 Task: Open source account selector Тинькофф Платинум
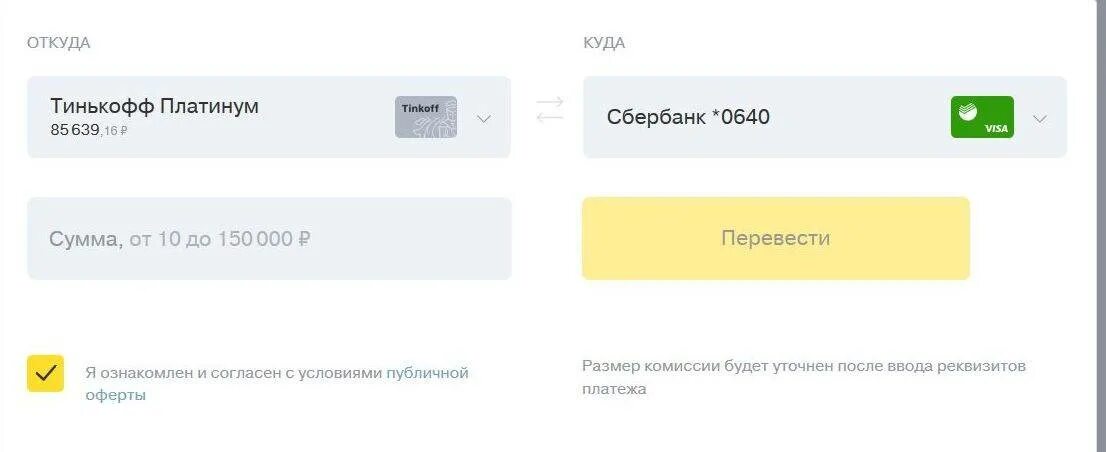pyautogui.click(x=269, y=117)
